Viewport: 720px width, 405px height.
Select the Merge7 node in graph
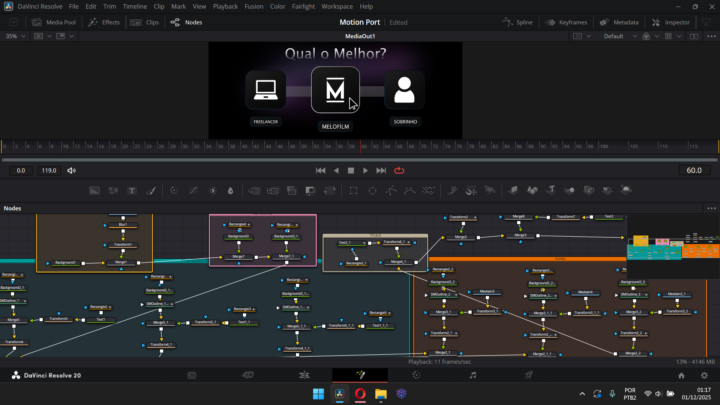(238, 257)
